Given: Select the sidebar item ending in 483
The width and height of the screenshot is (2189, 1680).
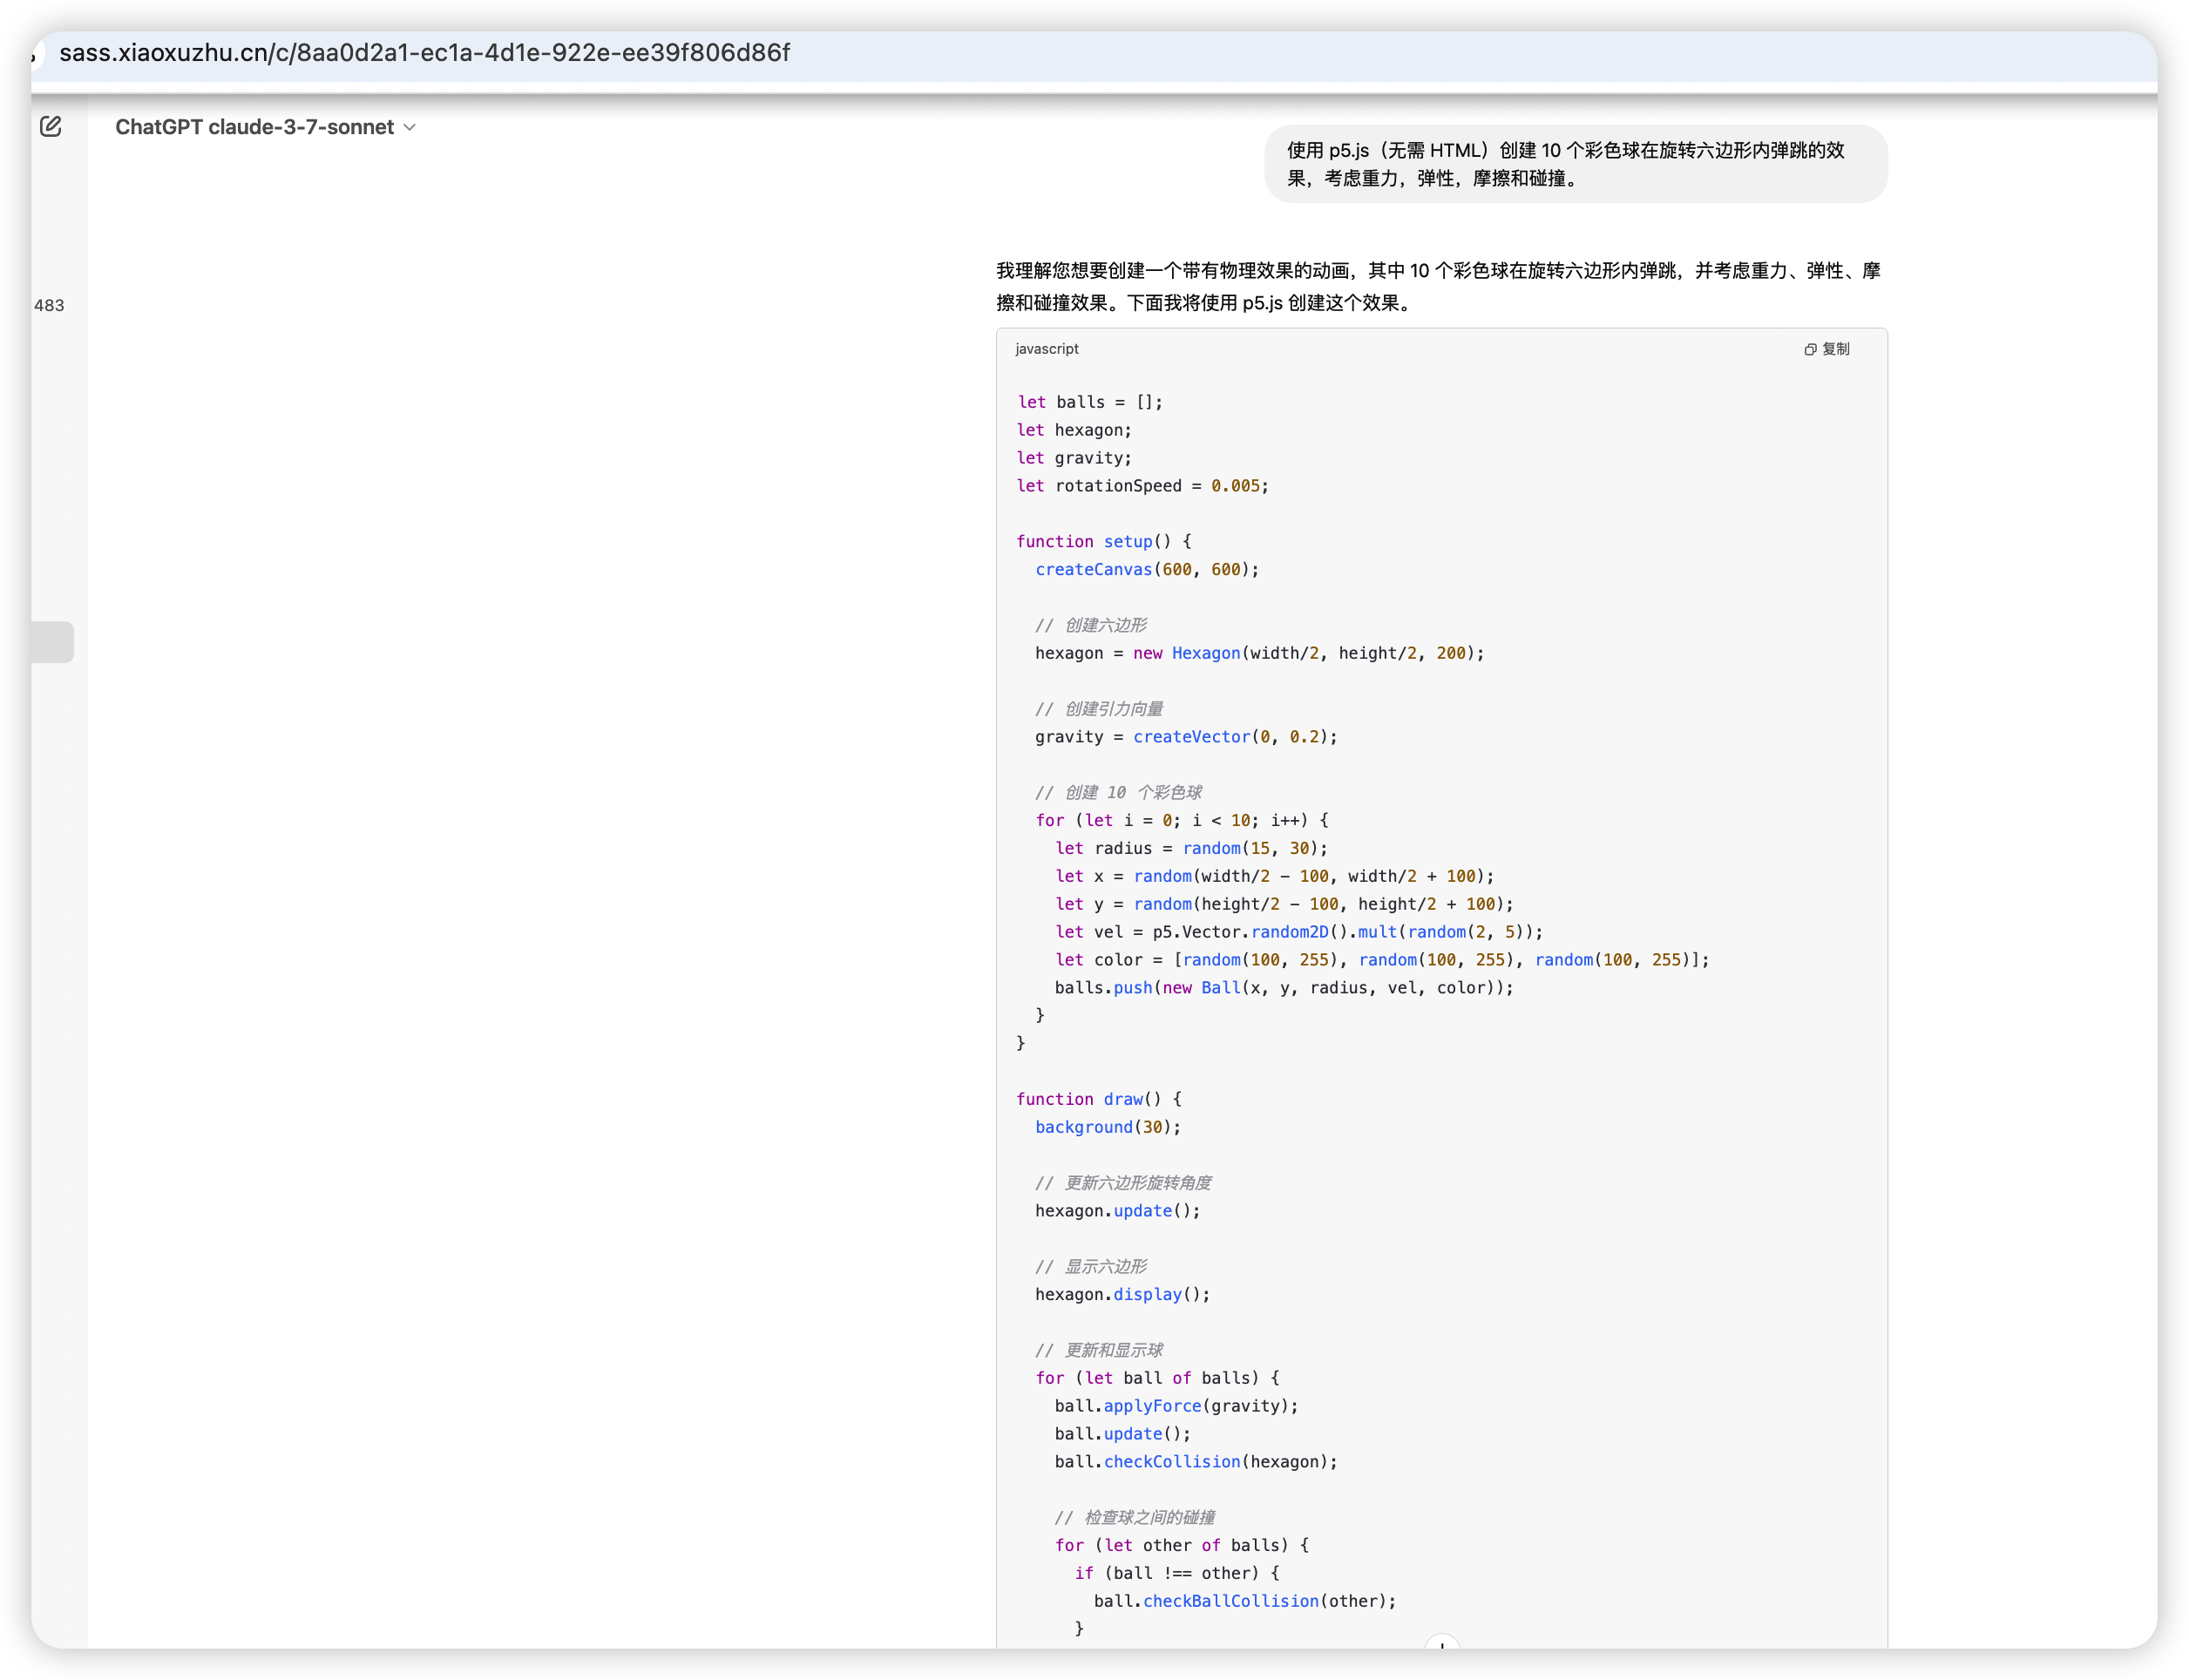Looking at the screenshot, I should 49,306.
